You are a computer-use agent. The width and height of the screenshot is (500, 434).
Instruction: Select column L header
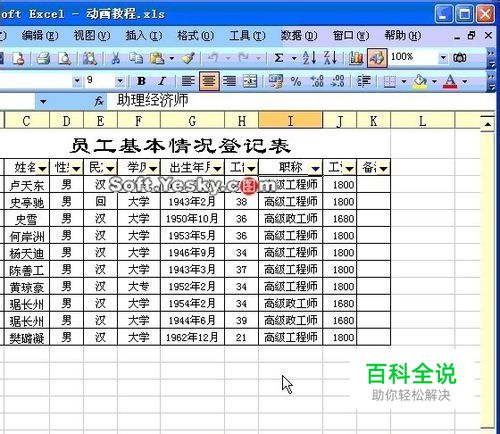(422, 121)
